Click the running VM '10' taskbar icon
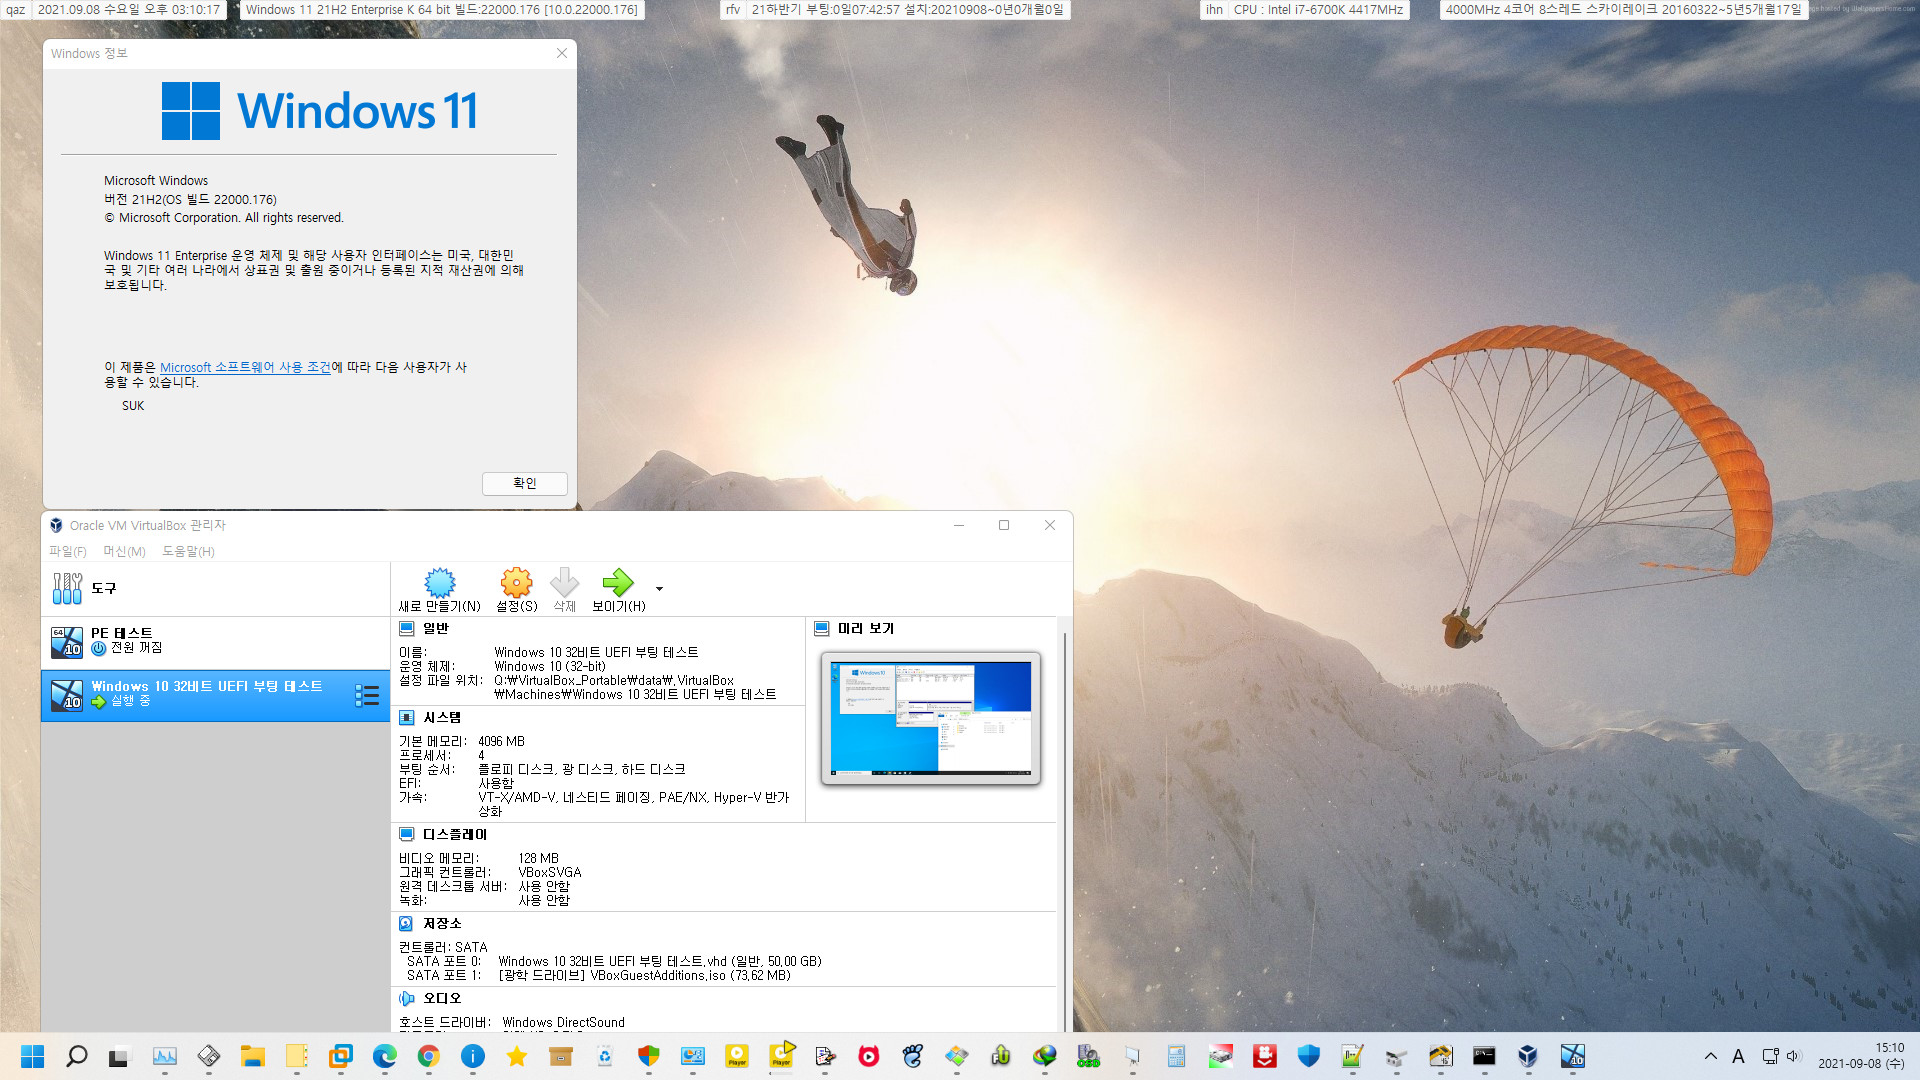Screen dimensions: 1920x1080 tap(1572, 1056)
